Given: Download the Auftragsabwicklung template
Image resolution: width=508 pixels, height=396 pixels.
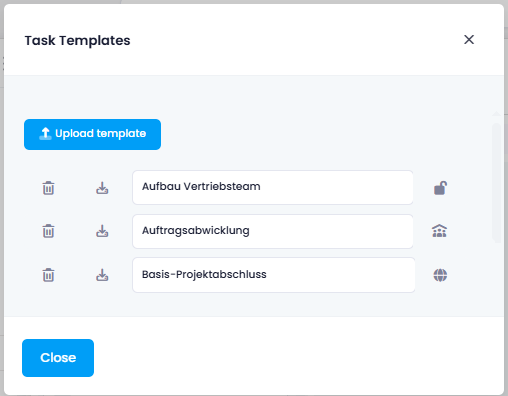Looking at the screenshot, I should coord(102,231).
